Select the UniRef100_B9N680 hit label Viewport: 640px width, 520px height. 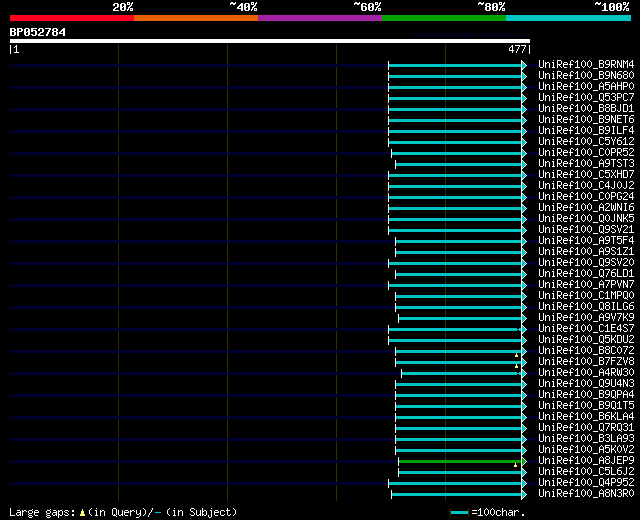[586, 76]
